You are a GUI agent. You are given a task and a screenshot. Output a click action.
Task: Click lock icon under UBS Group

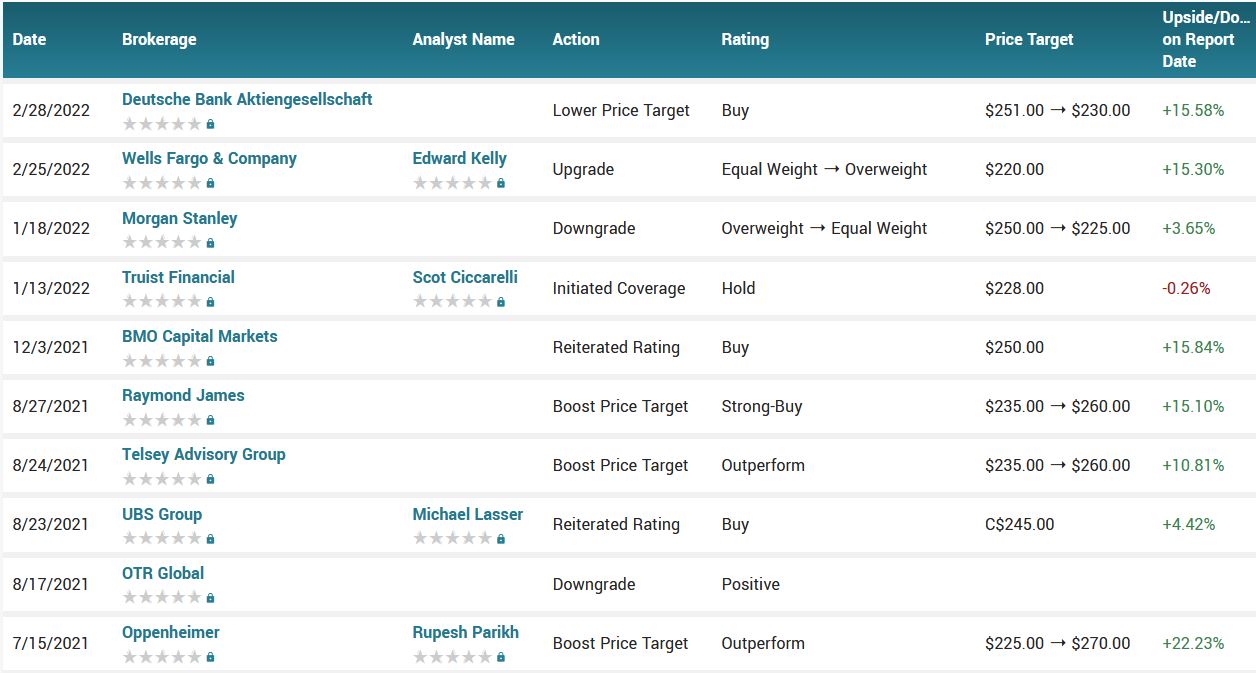[210, 539]
